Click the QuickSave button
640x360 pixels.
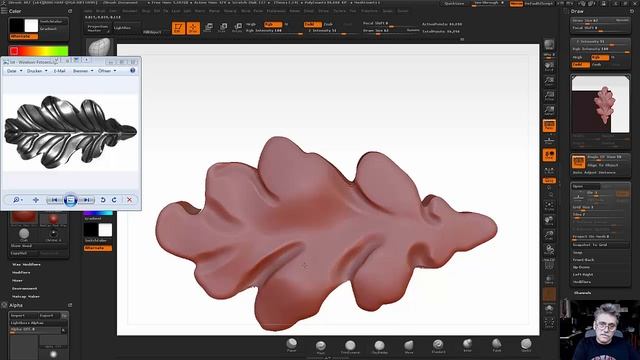[x=454, y=3]
